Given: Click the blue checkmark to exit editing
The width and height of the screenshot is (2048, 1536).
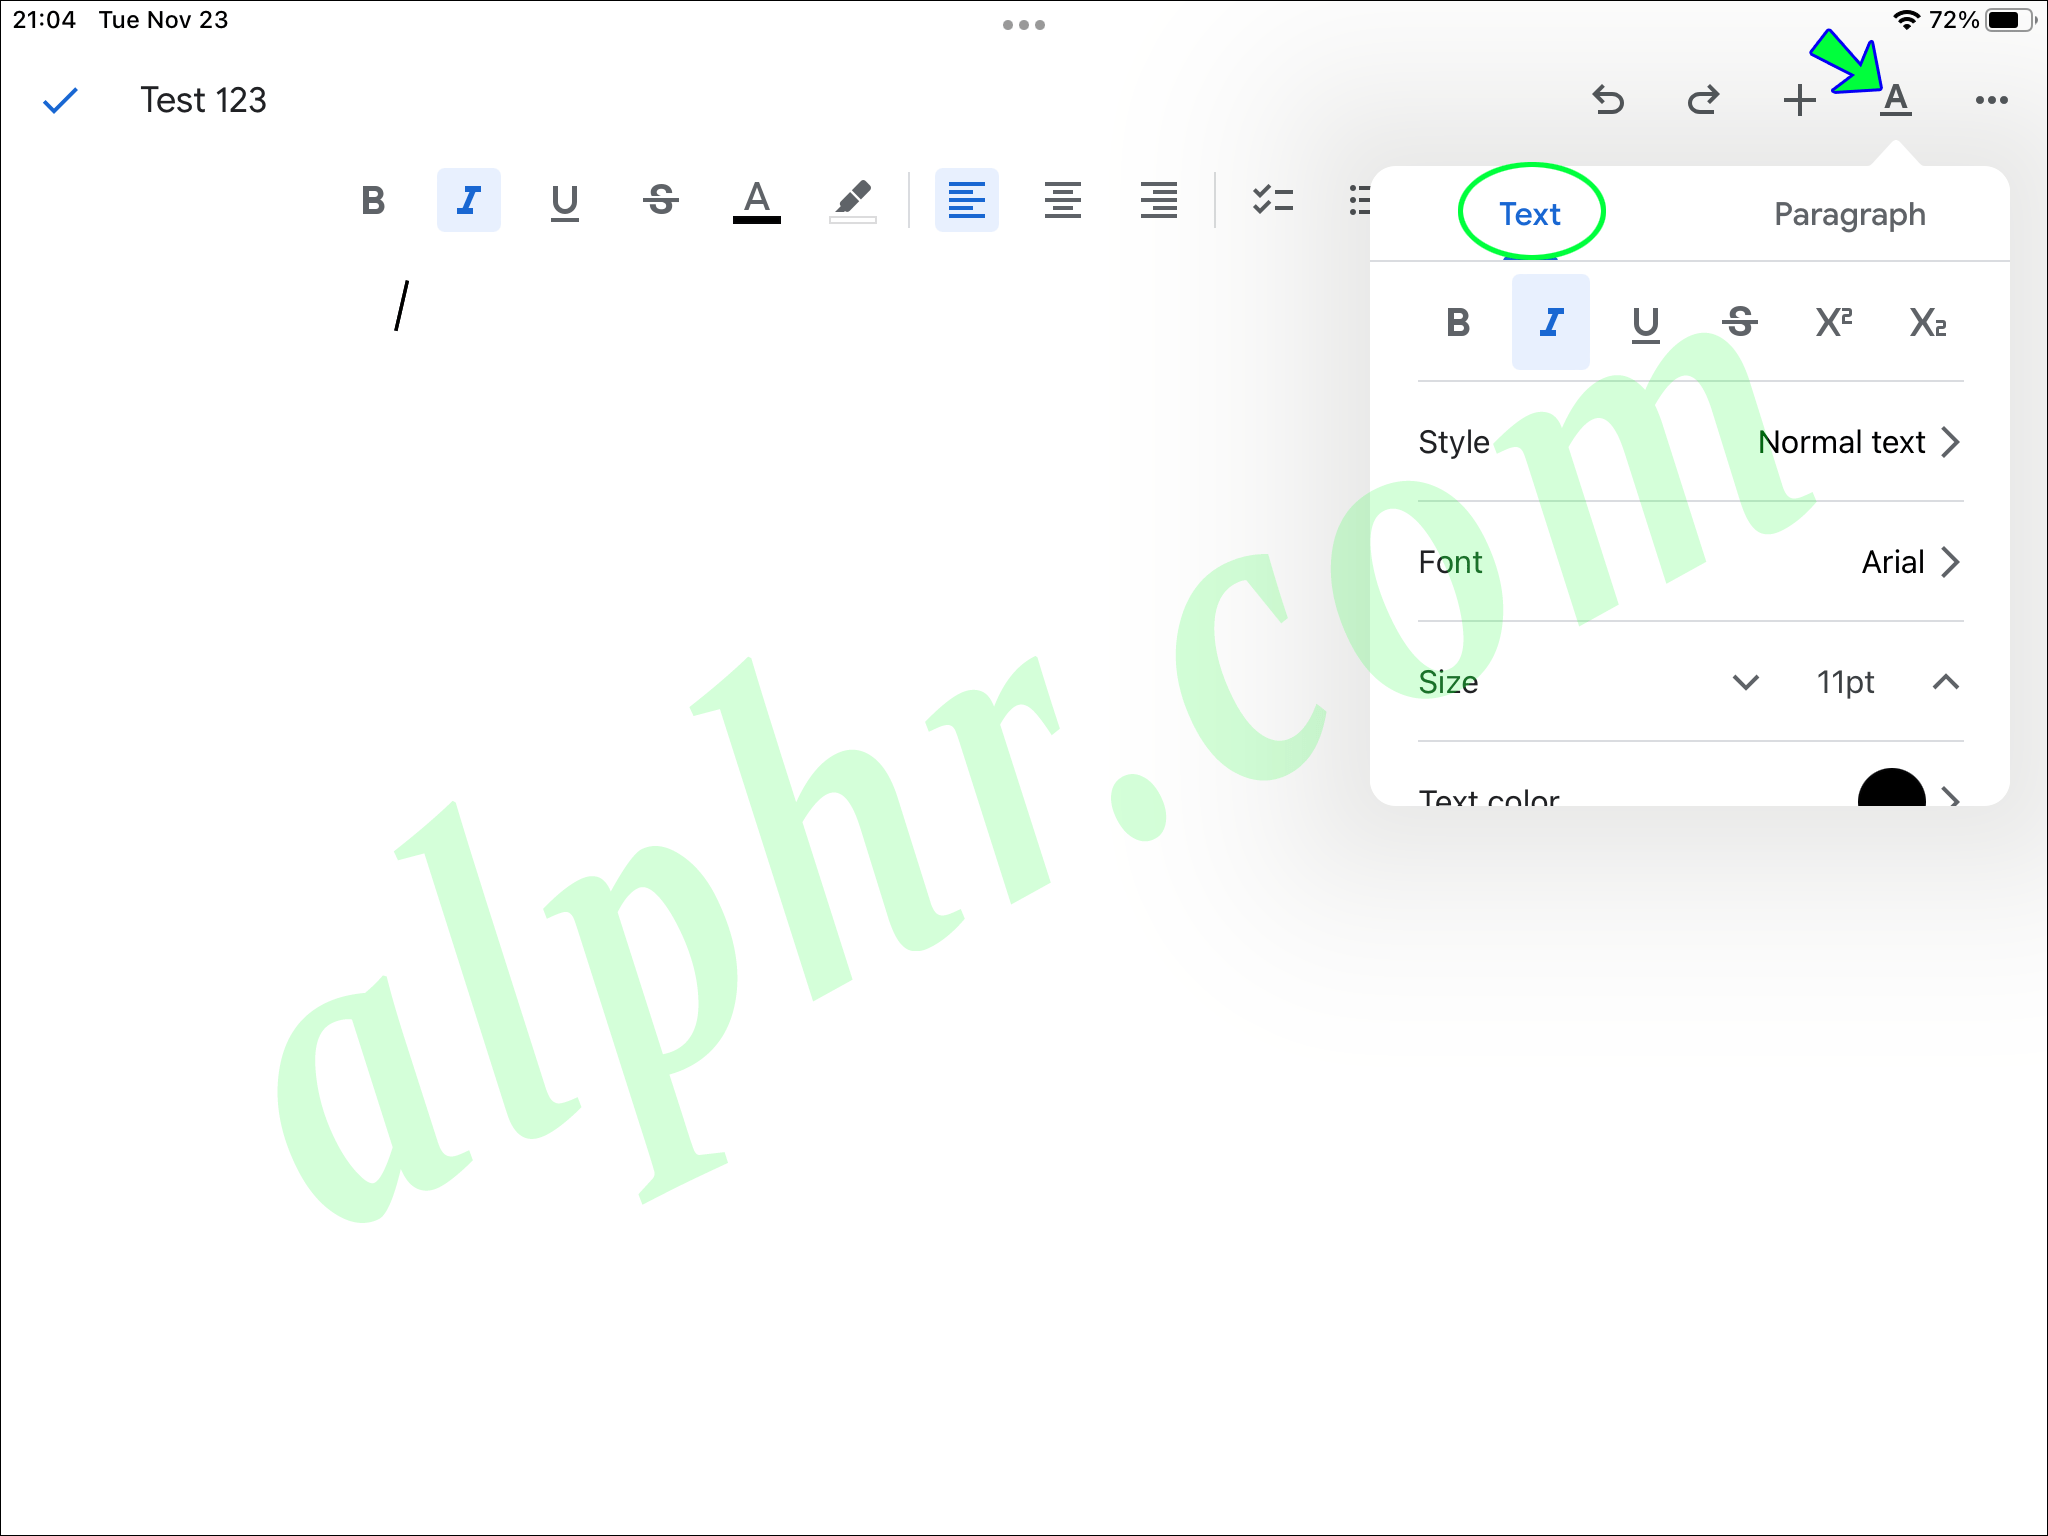Looking at the screenshot, I should pos(59,99).
